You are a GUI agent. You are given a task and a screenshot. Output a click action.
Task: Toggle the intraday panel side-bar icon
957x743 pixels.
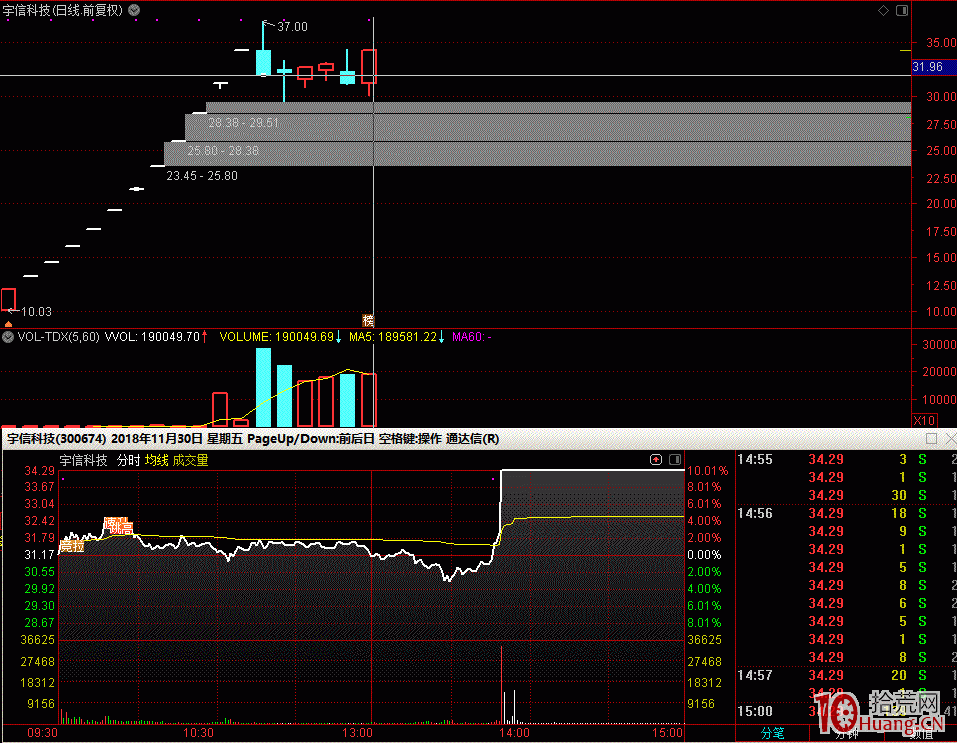tap(674, 460)
